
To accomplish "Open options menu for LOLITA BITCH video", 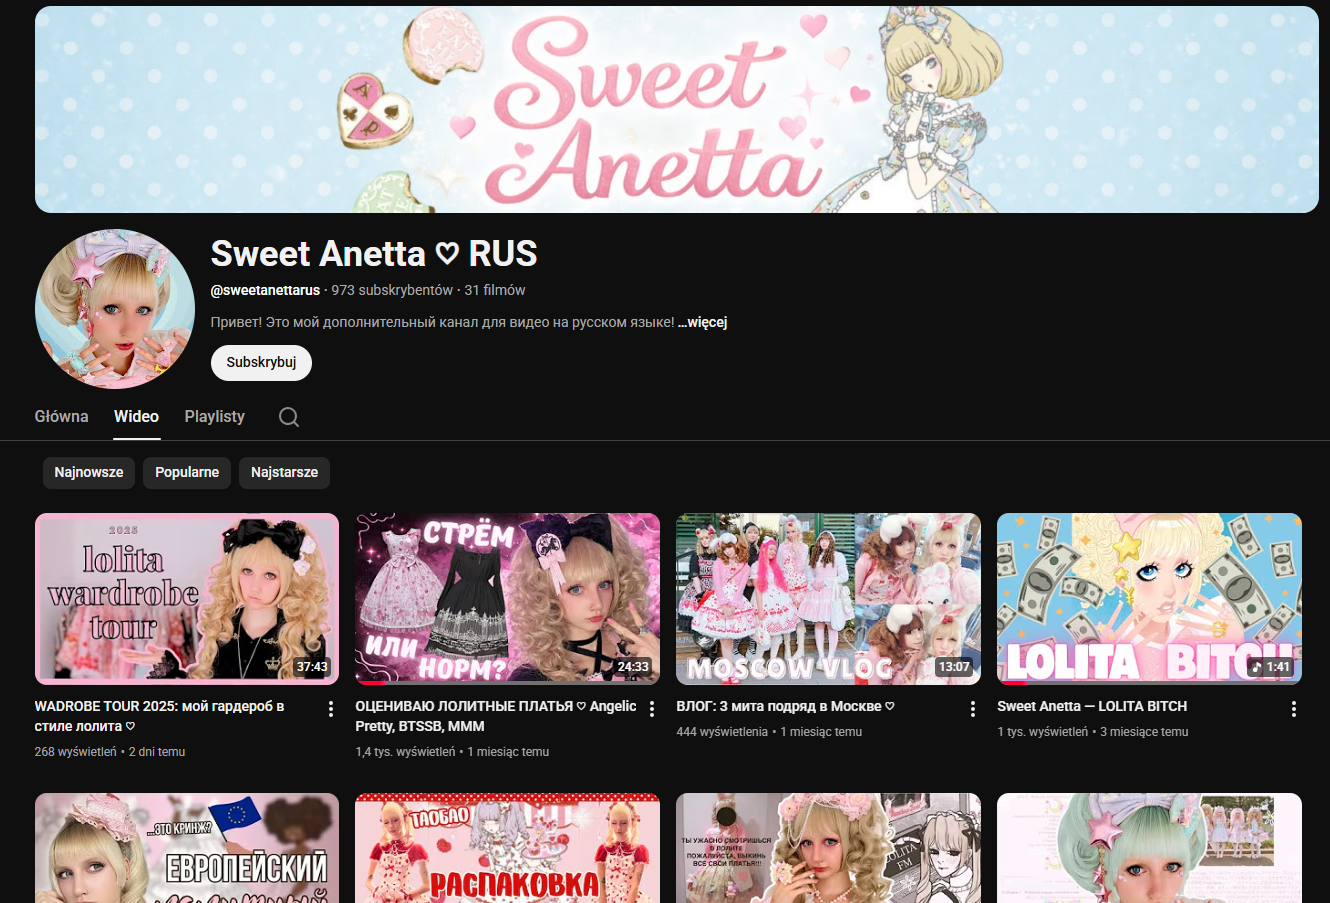I will (x=1293, y=709).
